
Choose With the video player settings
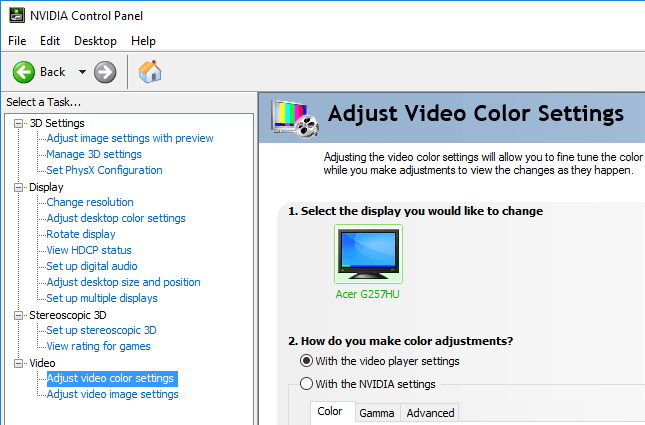[x=306, y=361]
